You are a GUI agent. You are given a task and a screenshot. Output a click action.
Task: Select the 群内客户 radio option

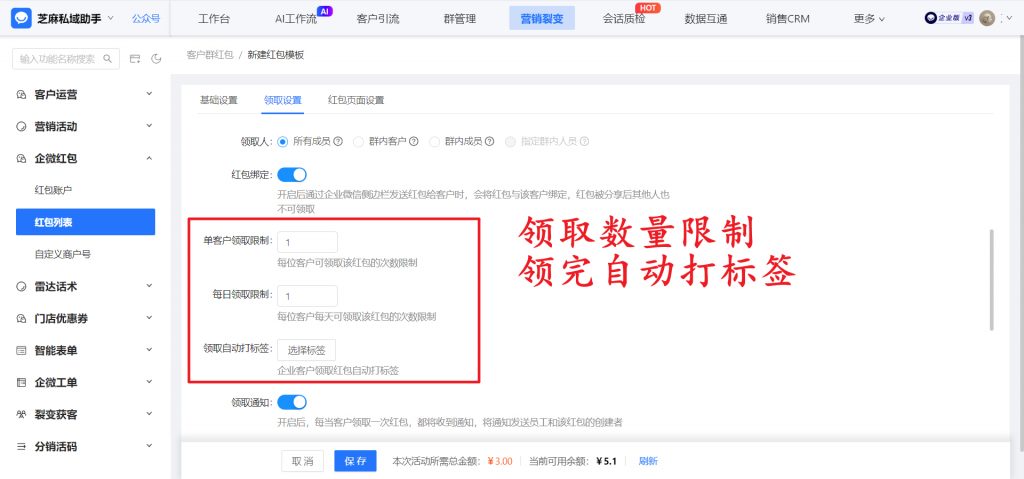coord(359,142)
